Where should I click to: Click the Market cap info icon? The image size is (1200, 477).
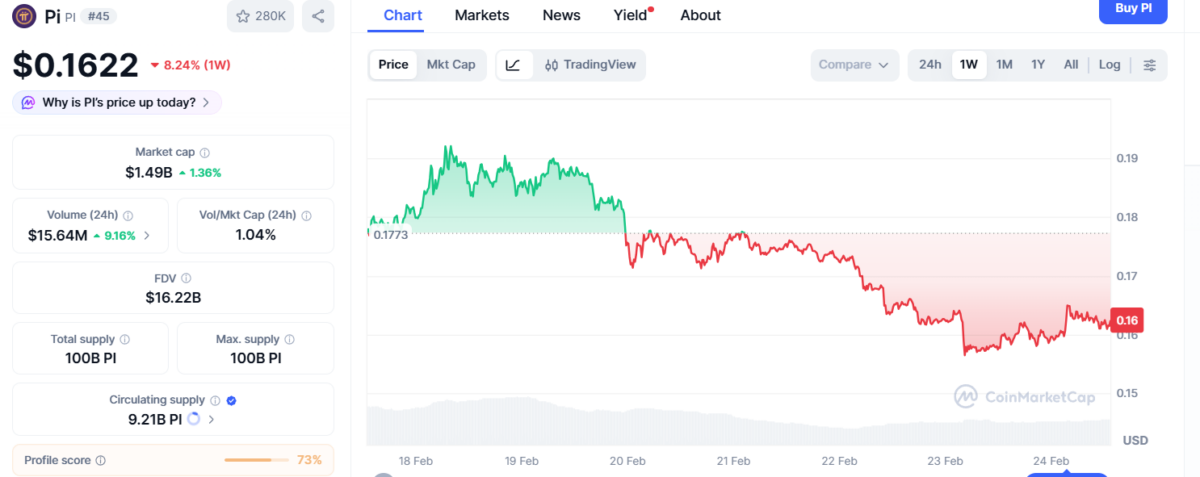coord(205,153)
